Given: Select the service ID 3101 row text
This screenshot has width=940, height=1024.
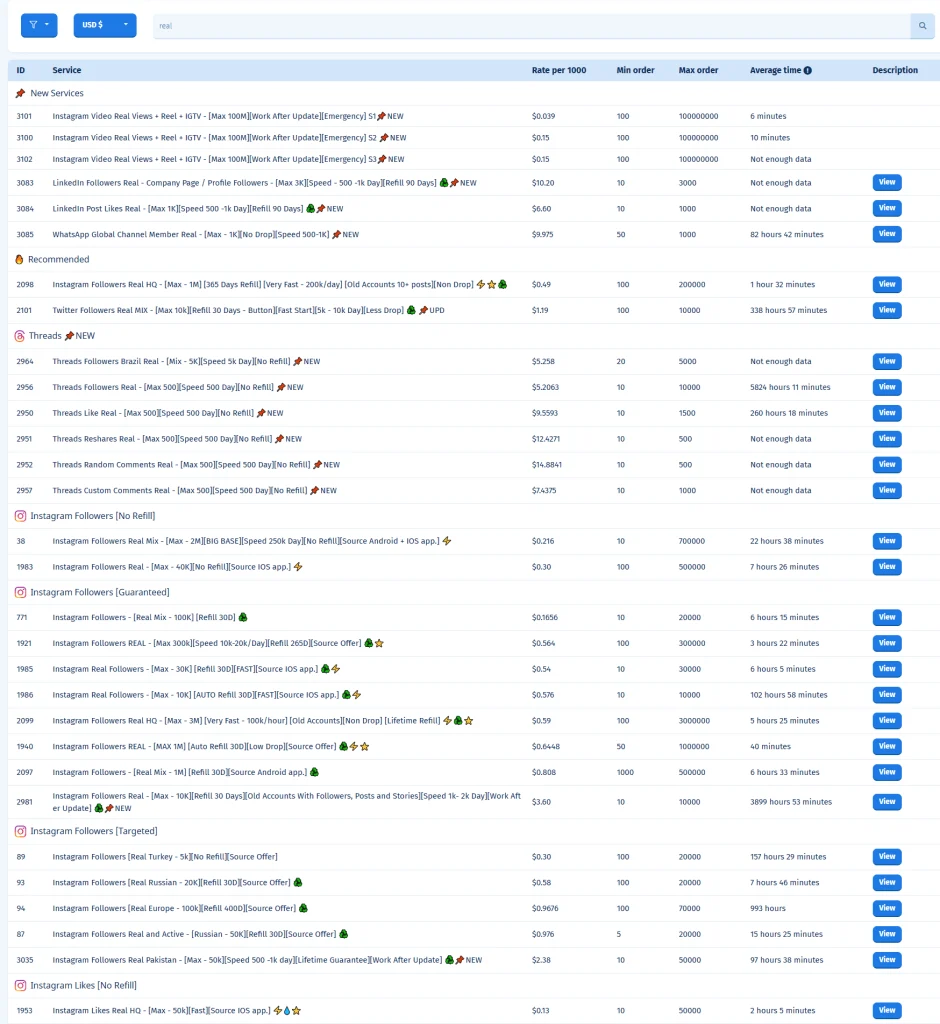Looking at the screenshot, I should tap(24, 116).
